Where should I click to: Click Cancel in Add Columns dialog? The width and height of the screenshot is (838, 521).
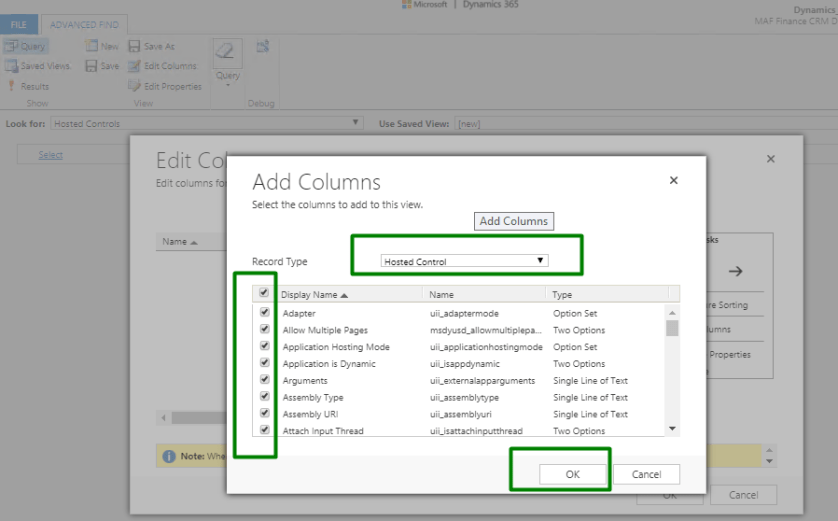tap(646, 474)
